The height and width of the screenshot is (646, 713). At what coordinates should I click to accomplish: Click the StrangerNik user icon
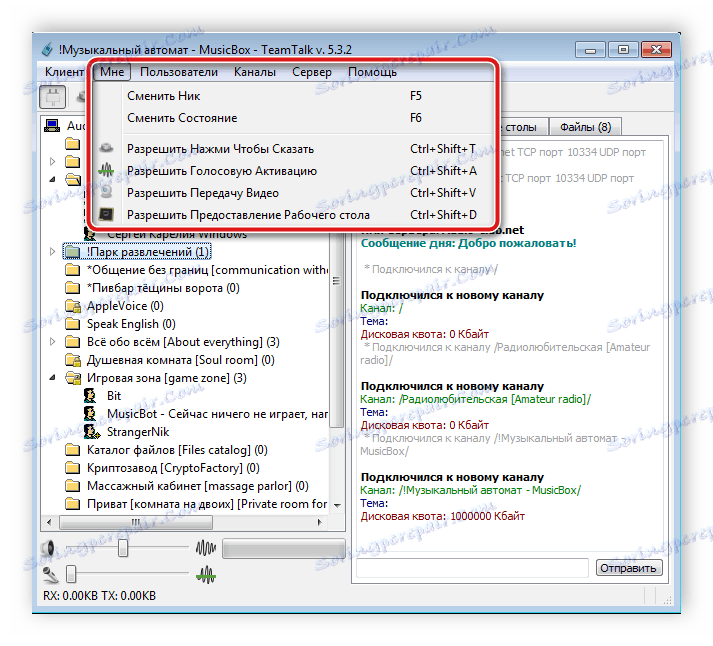point(91,431)
